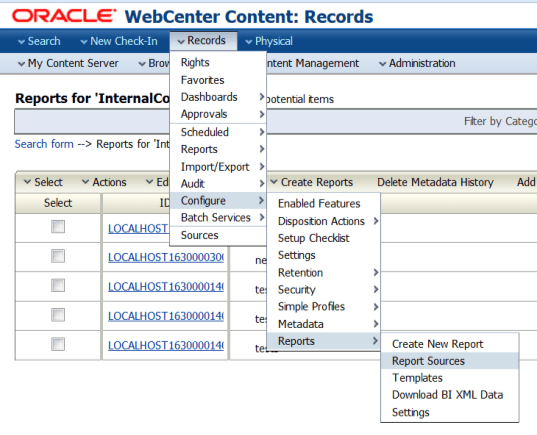The width and height of the screenshot is (537, 435).
Task: Select Rights in the Records menu
Action: point(218,62)
